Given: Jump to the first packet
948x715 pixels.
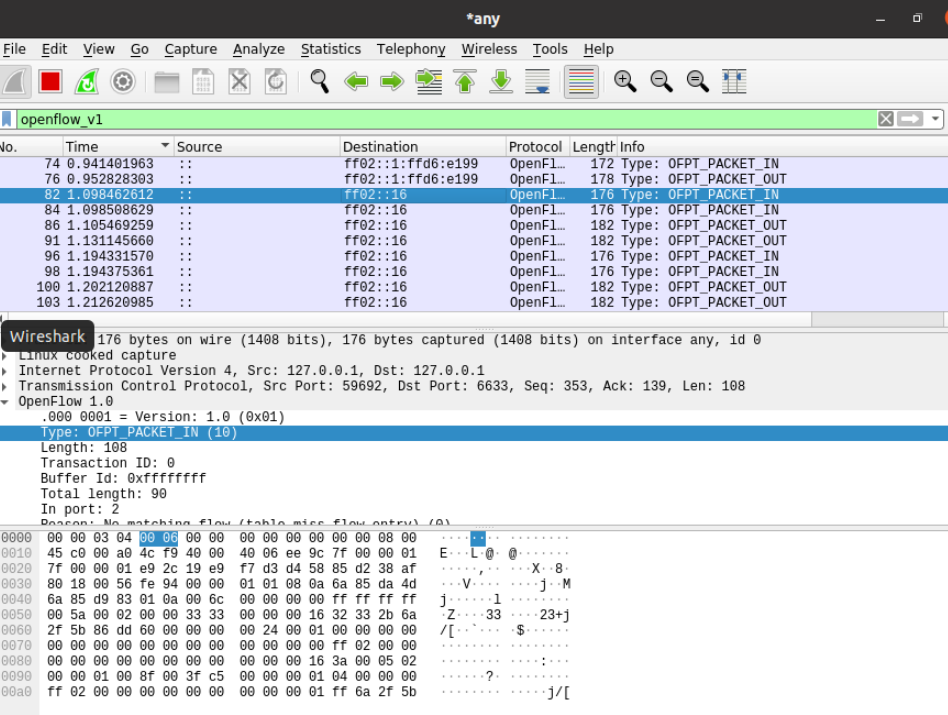Looking at the screenshot, I should click(465, 81).
